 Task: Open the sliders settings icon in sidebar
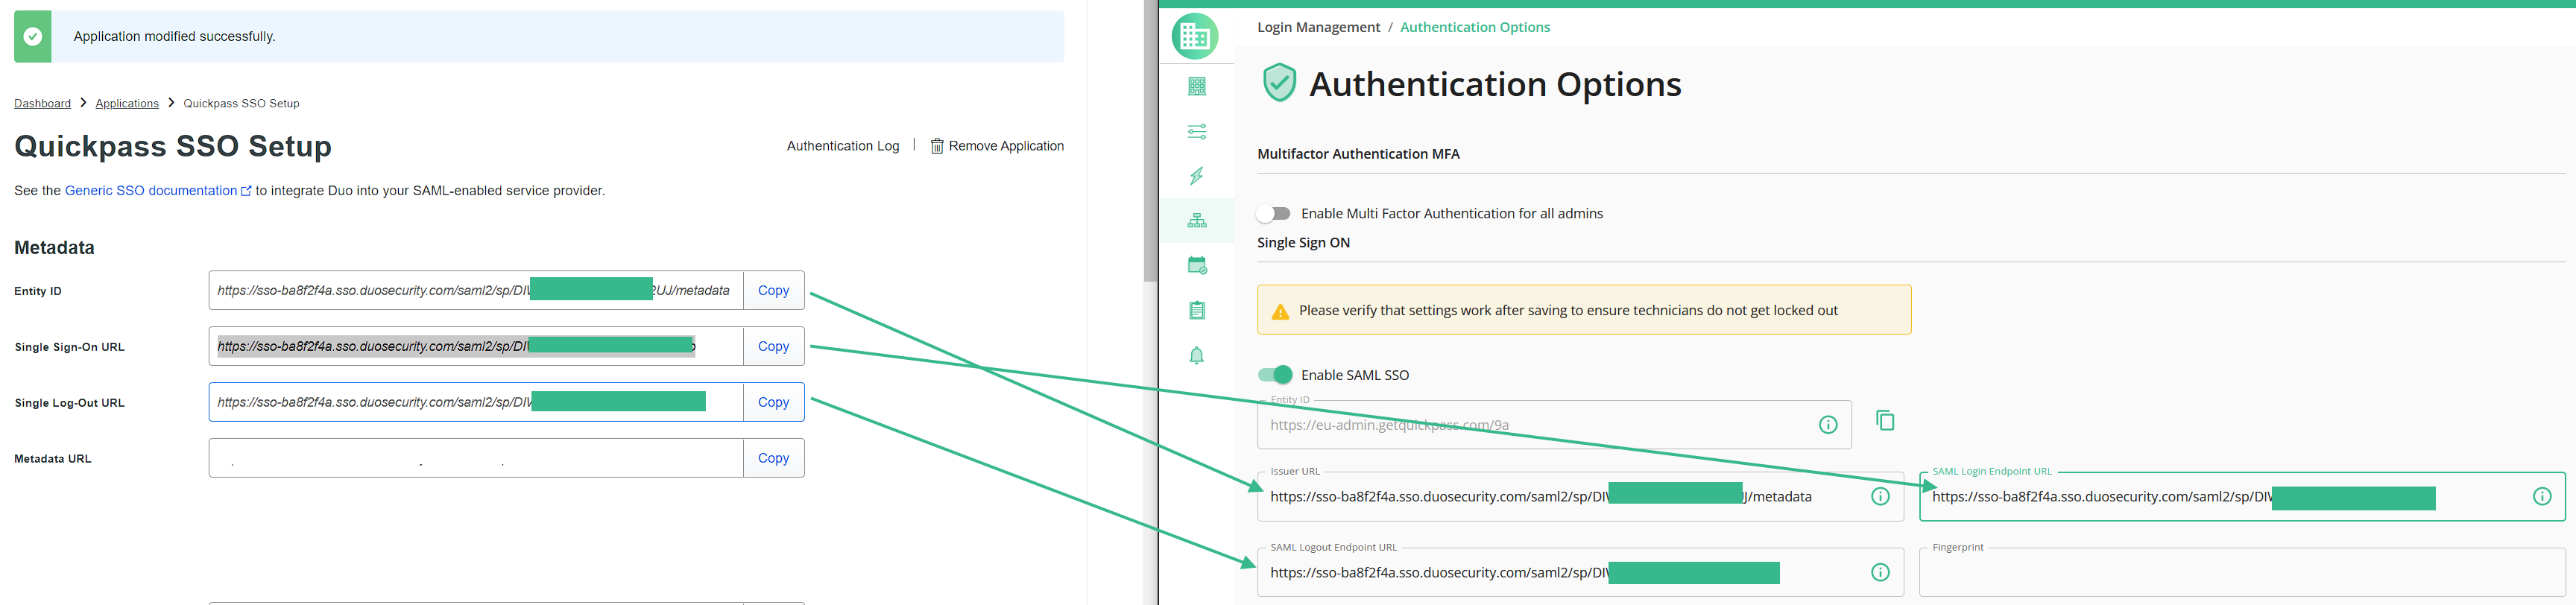pos(1196,132)
